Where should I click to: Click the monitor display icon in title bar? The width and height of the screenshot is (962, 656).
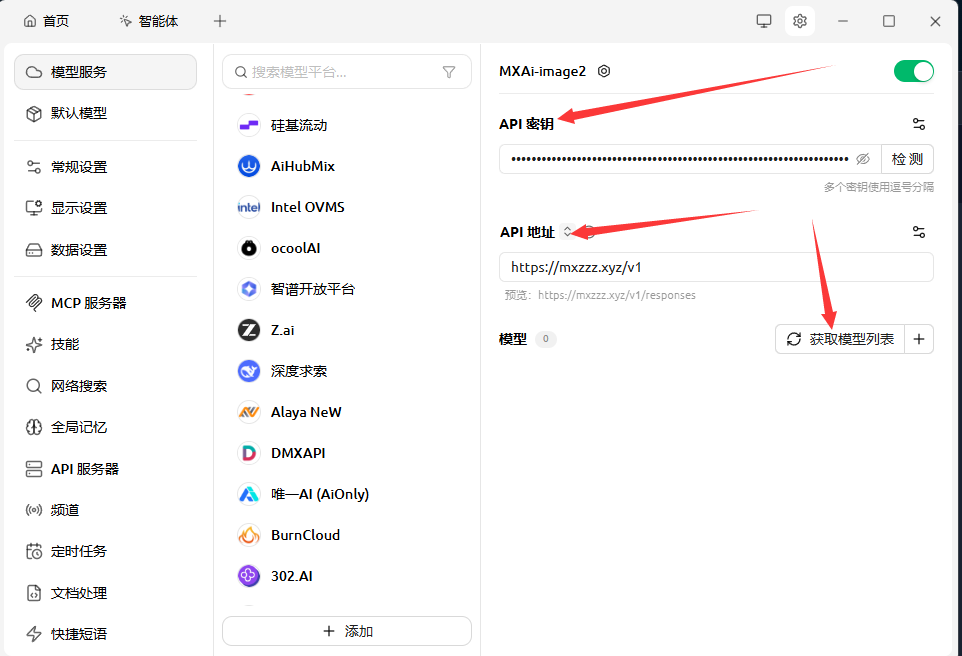[764, 21]
